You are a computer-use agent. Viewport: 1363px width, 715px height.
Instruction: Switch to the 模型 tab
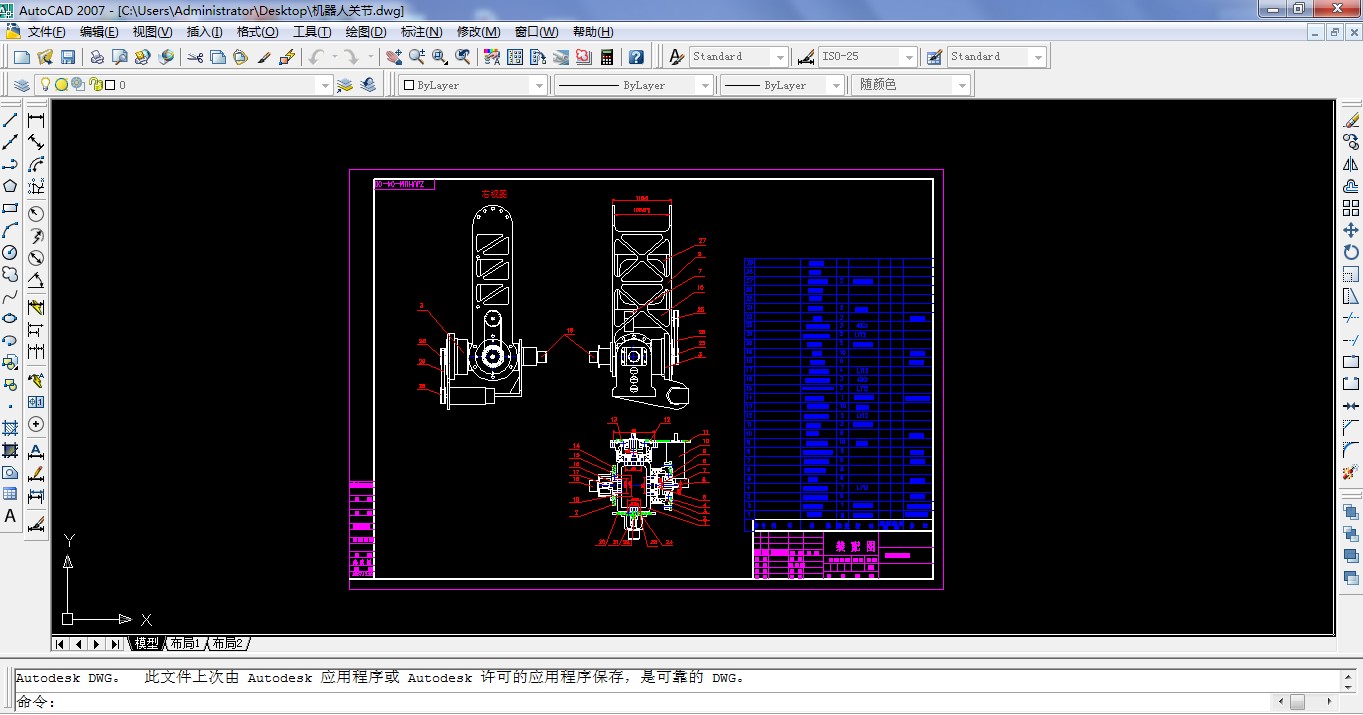tap(146, 643)
